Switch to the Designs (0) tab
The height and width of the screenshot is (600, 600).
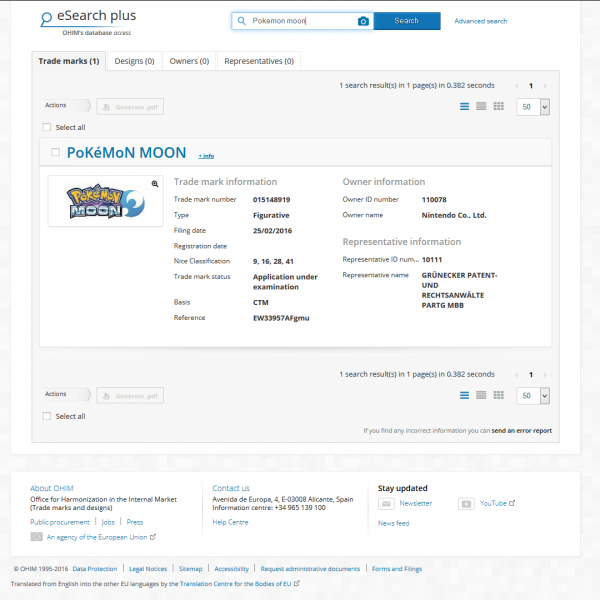click(134, 61)
